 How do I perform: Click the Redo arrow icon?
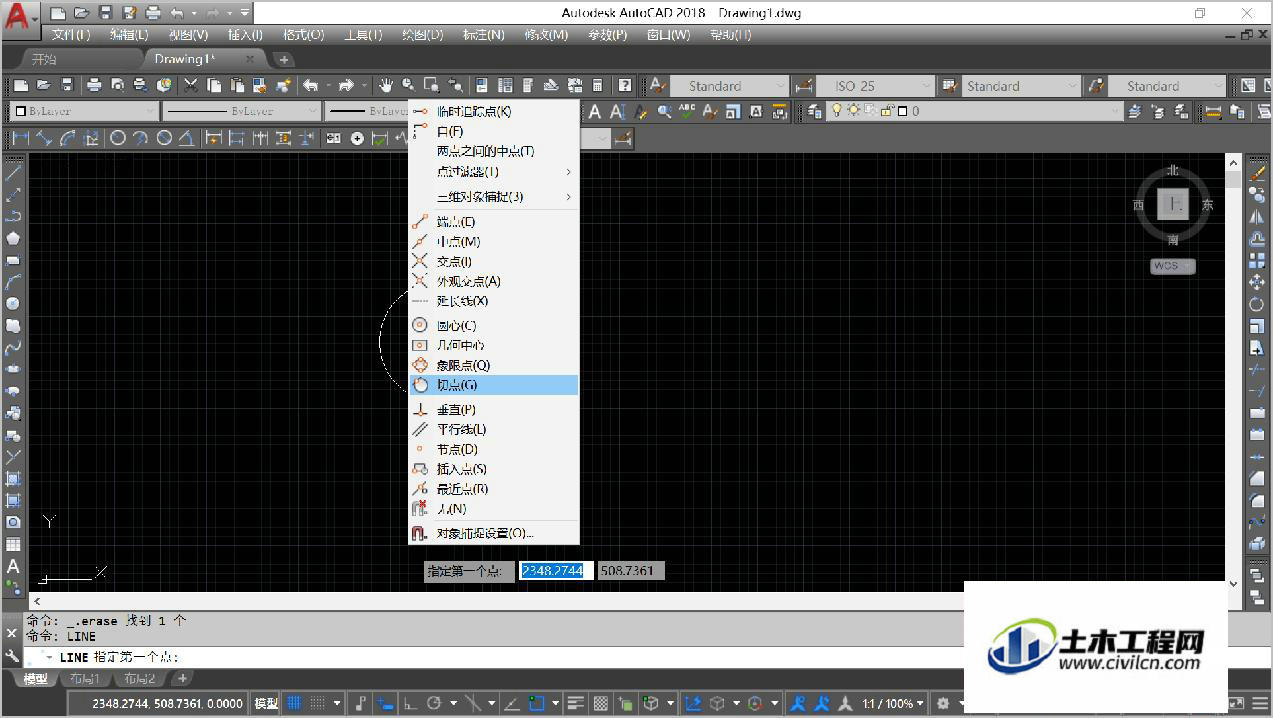[346, 86]
